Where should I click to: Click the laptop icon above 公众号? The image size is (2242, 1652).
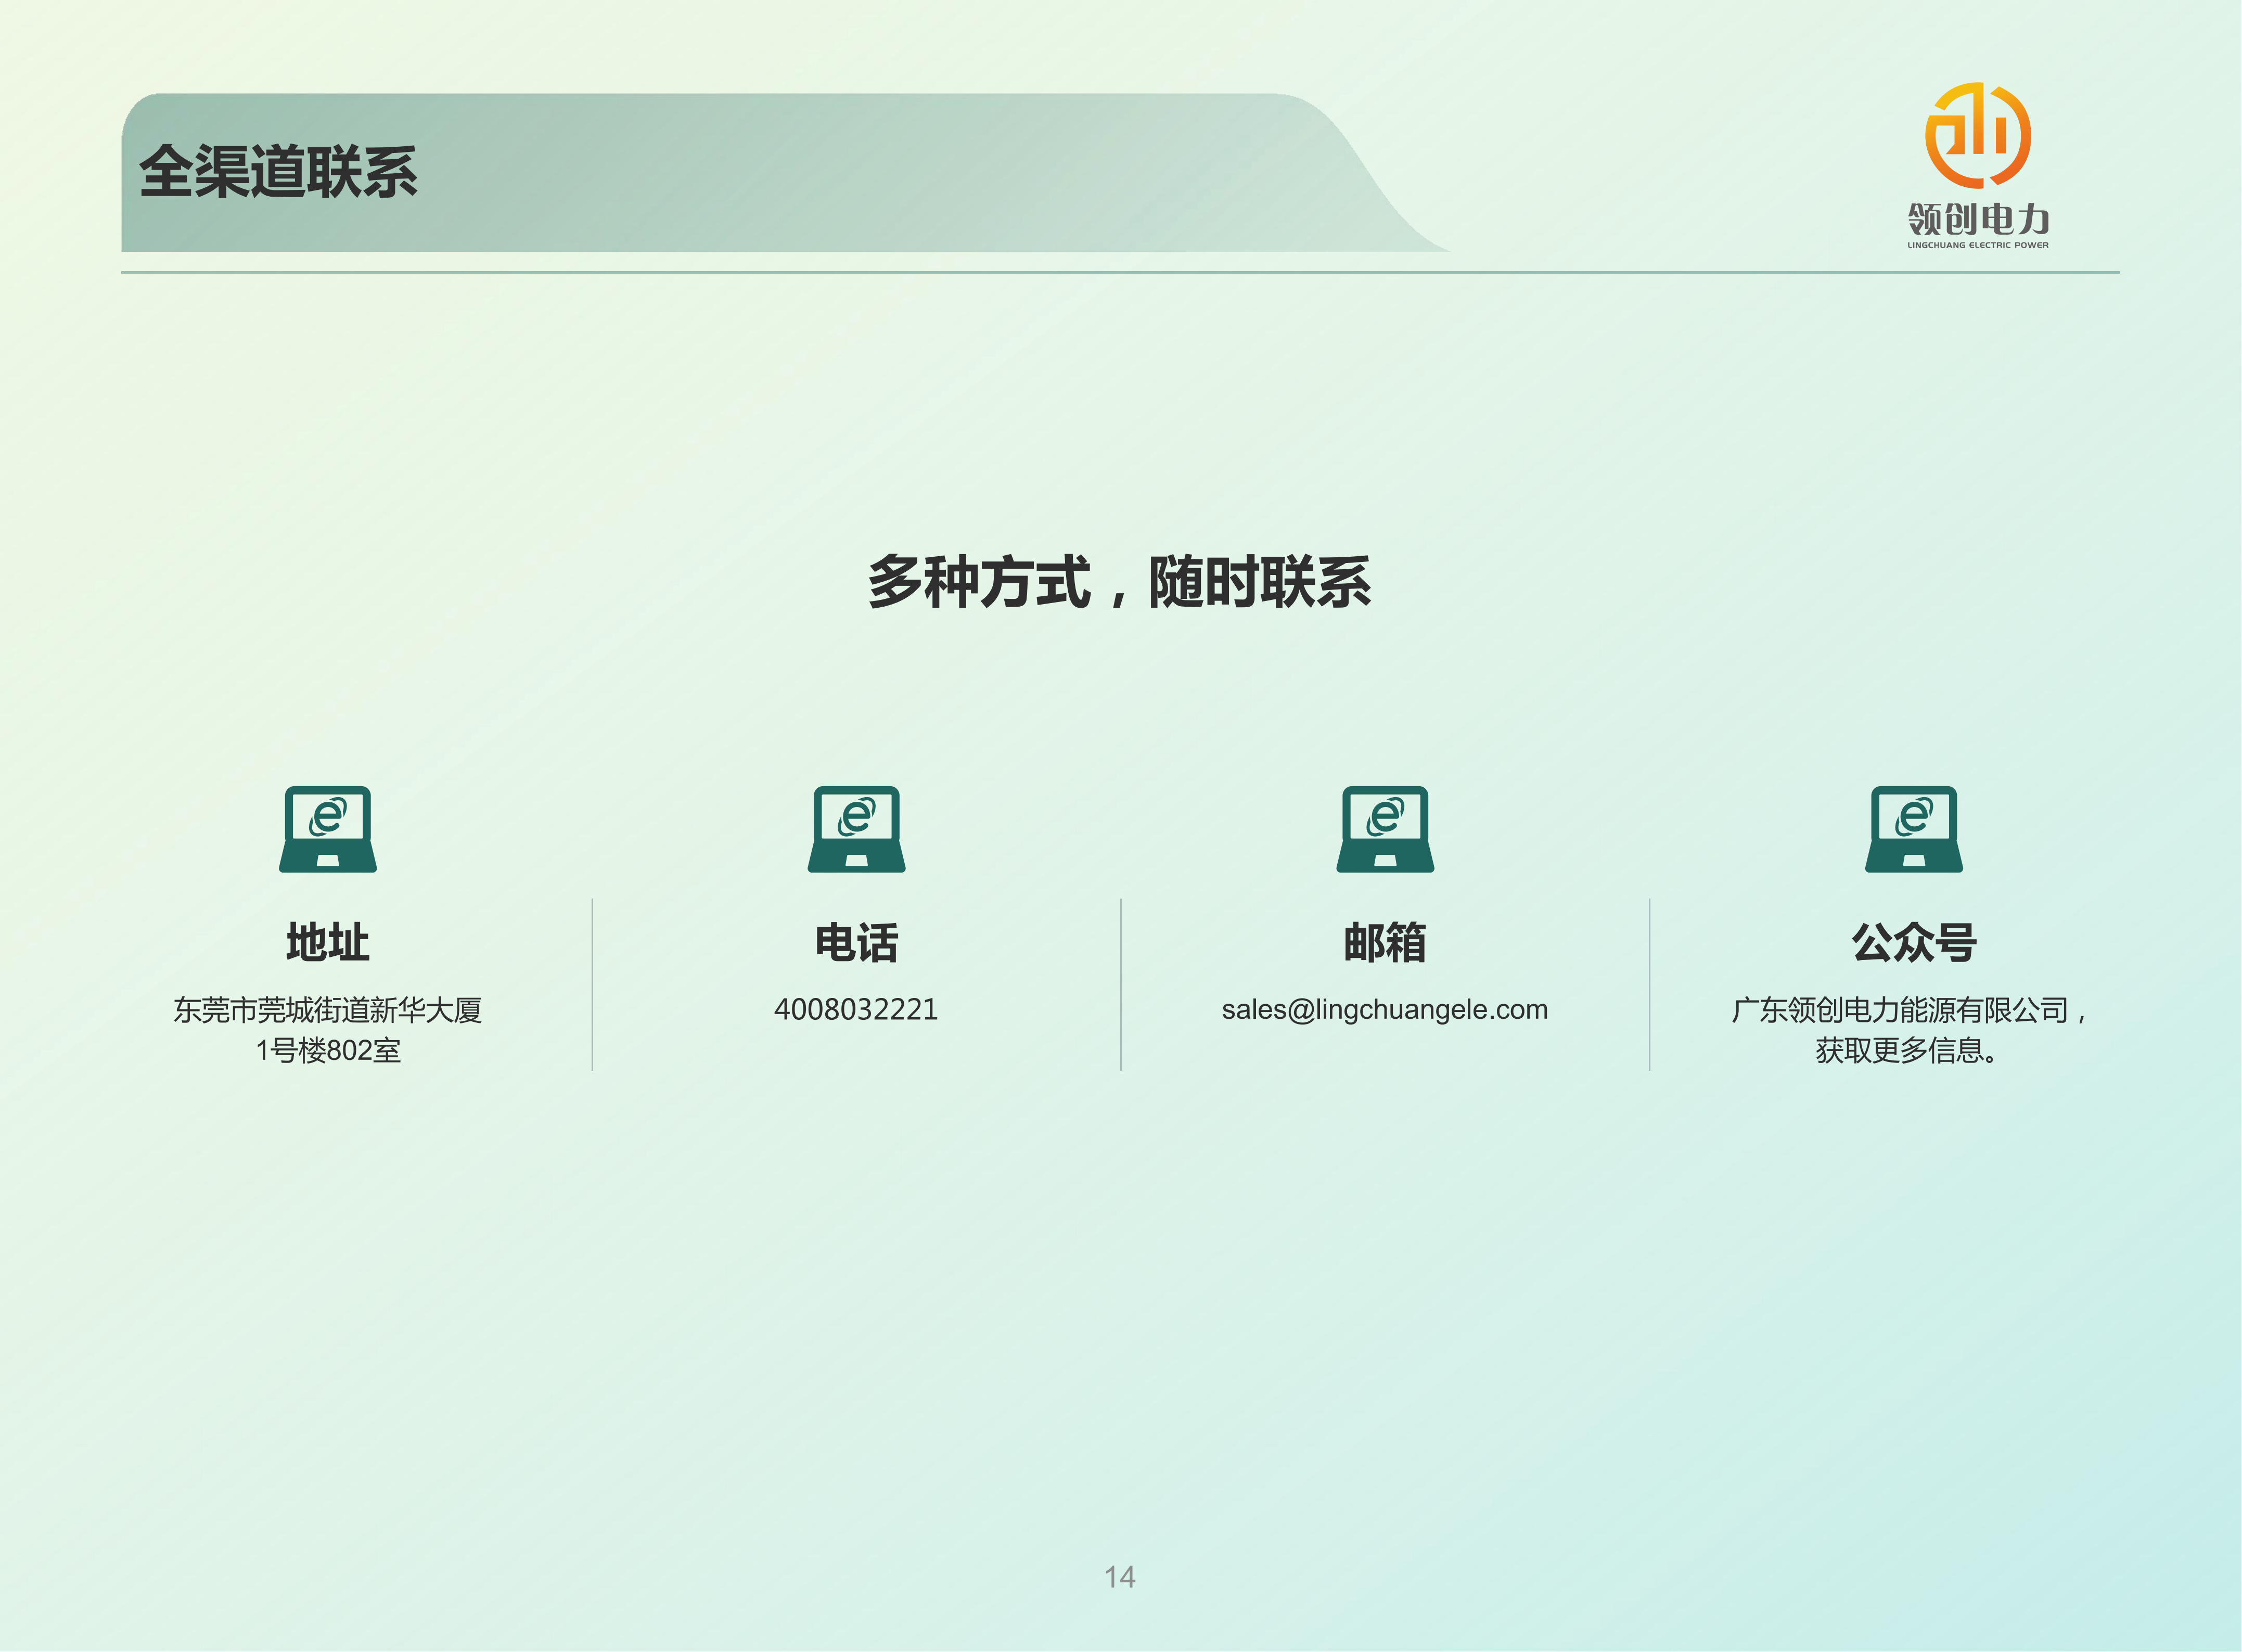pyautogui.click(x=1913, y=829)
